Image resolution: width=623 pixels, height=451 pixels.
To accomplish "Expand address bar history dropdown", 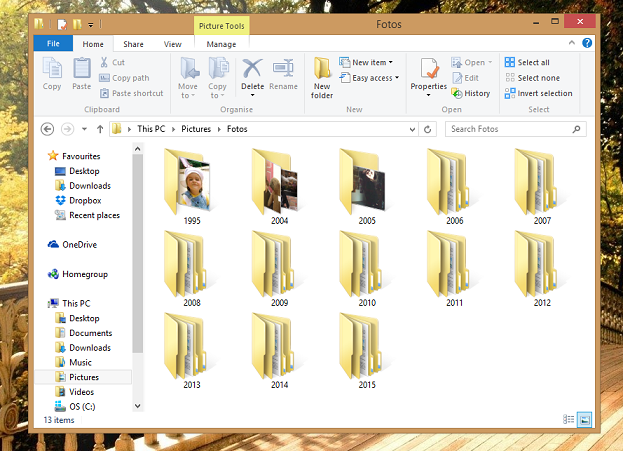I will pos(412,129).
